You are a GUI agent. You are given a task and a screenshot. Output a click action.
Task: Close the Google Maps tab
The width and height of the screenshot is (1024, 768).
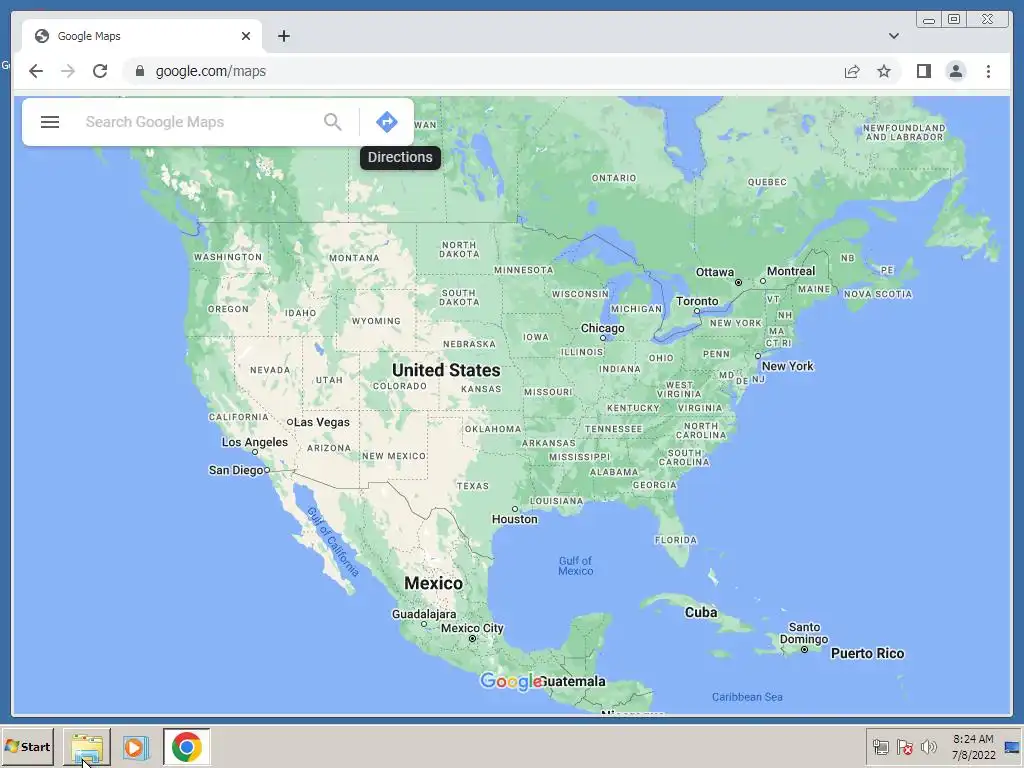[x=246, y=36]
